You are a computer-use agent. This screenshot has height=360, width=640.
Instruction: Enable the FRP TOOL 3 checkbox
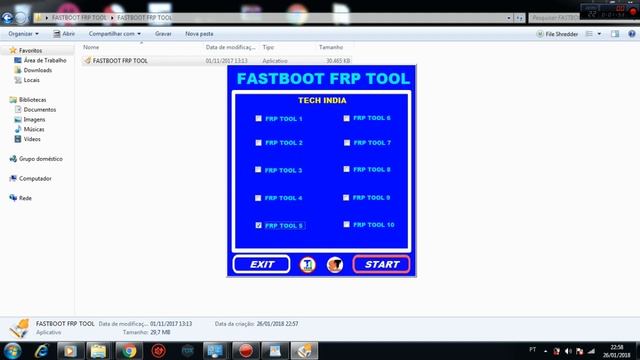[258, 169]
